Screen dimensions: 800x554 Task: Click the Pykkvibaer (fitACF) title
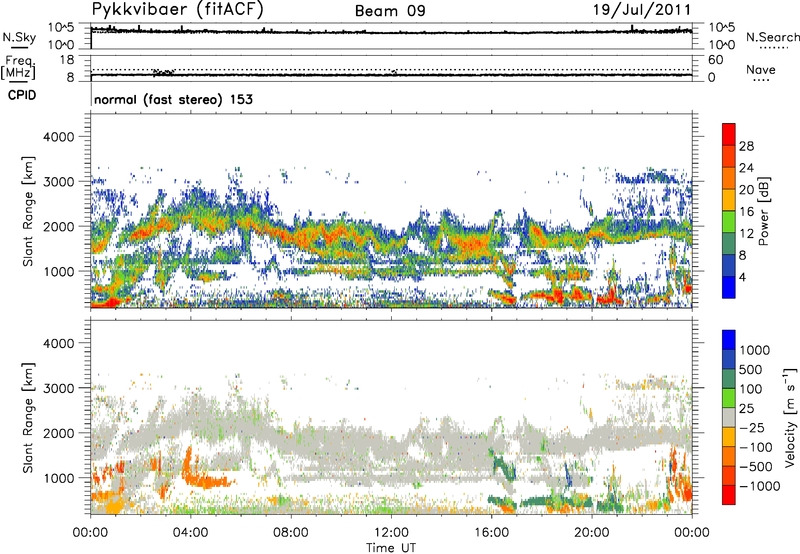click(178, 9)
